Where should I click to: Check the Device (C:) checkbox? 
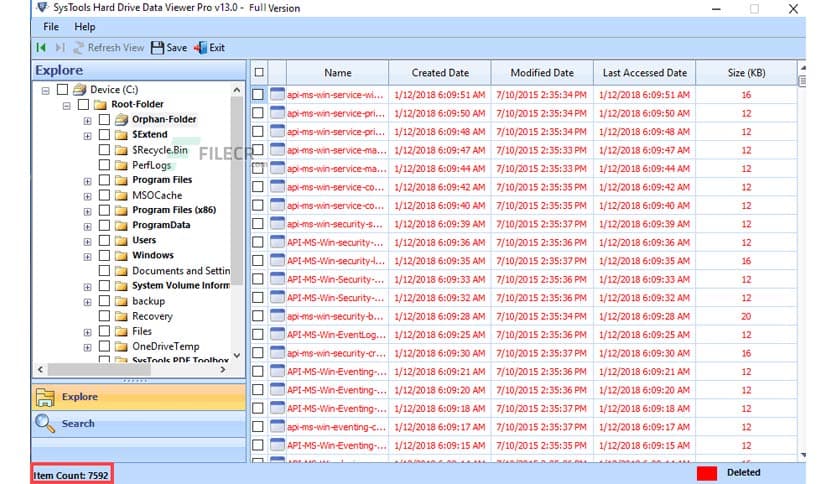[x=62, y=89]
